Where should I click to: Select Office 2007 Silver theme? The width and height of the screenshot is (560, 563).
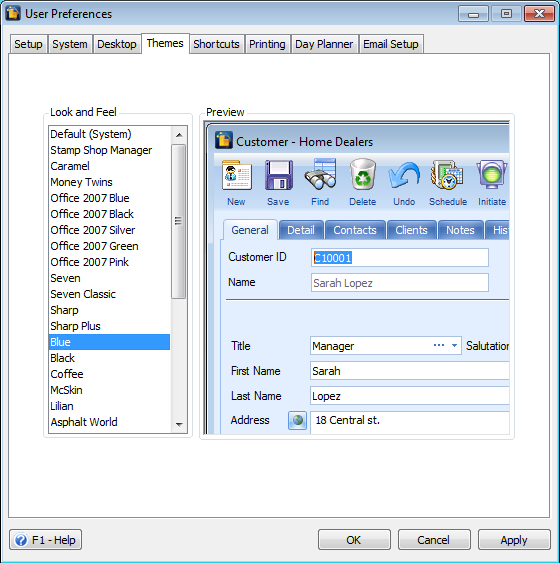click(109, 230)
